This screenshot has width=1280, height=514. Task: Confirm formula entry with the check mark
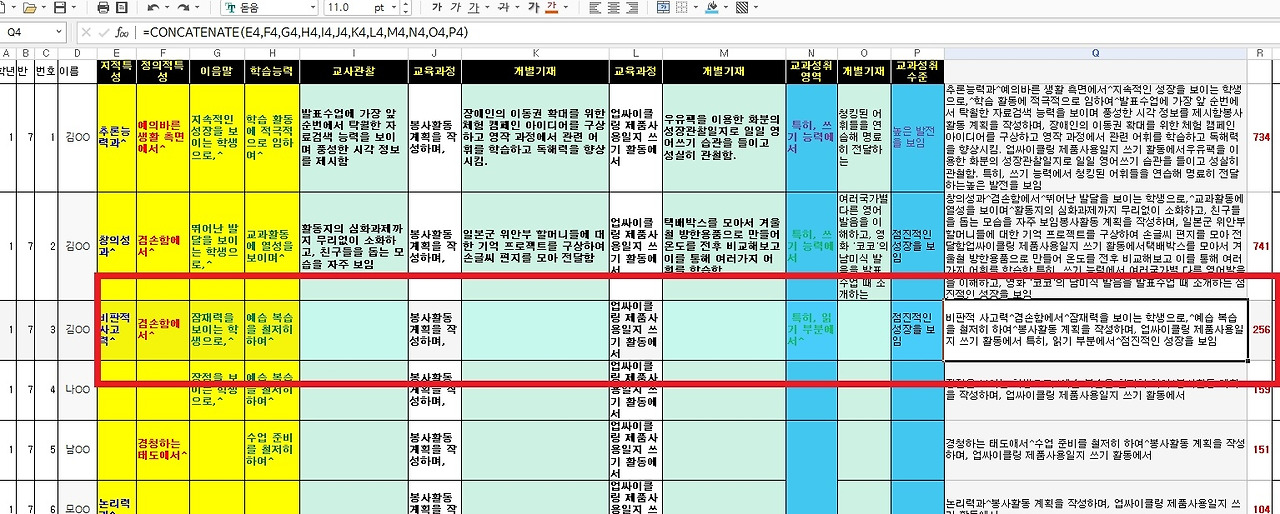104,33
